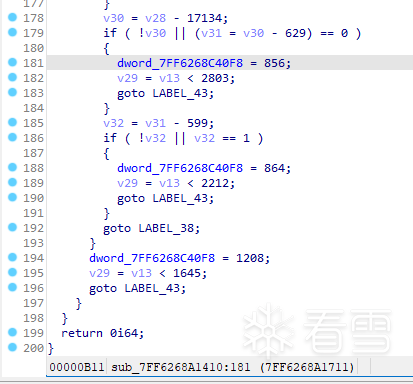
Task: Toggle breakpoint dot on line 195
Action: (12, 272)
